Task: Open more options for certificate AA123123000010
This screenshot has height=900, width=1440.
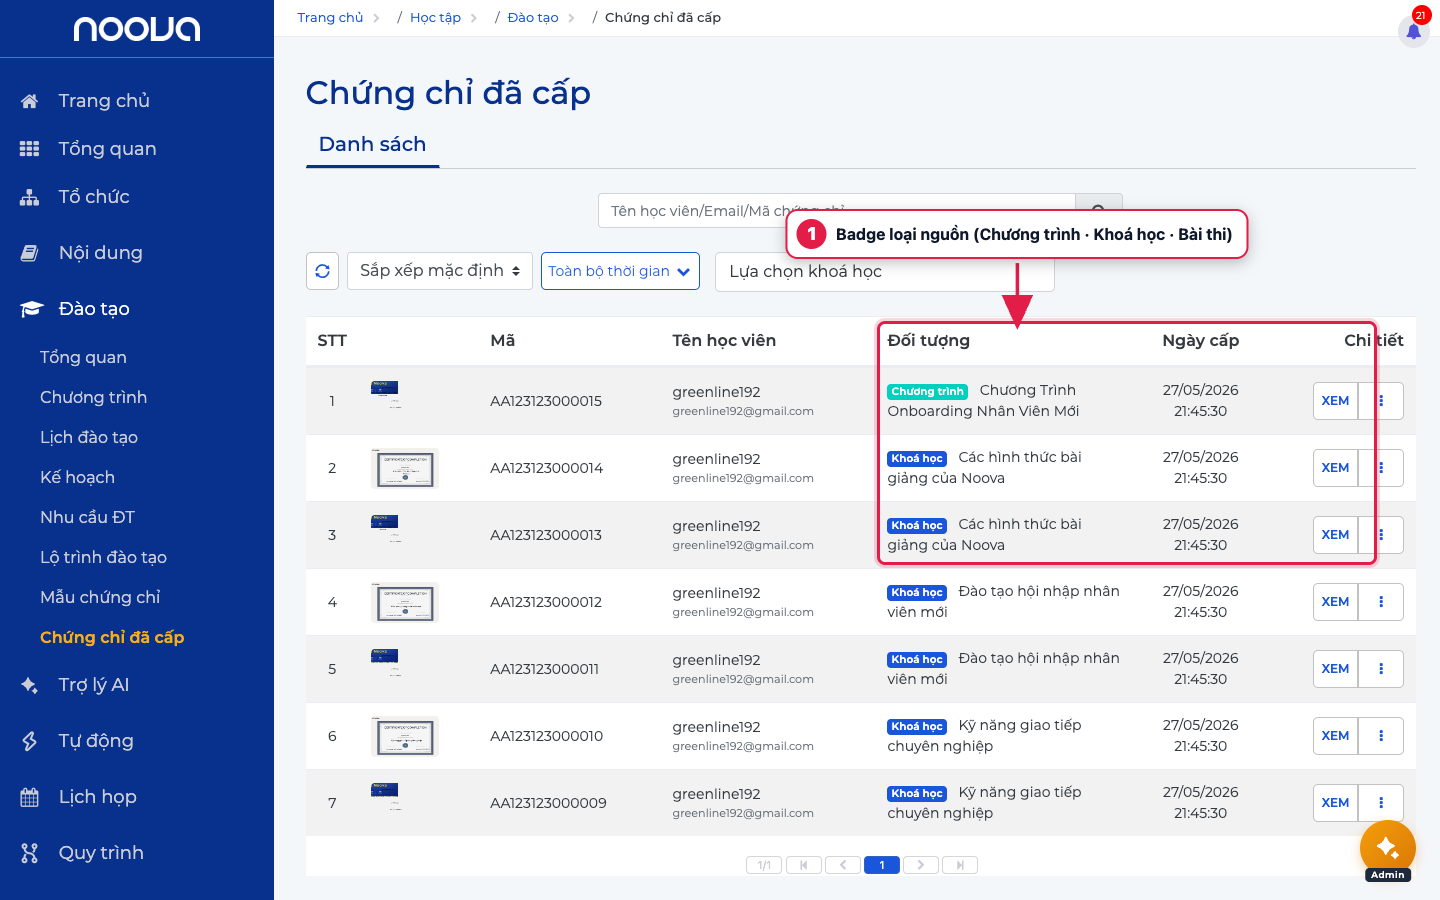Action: tap(1381, 736)
